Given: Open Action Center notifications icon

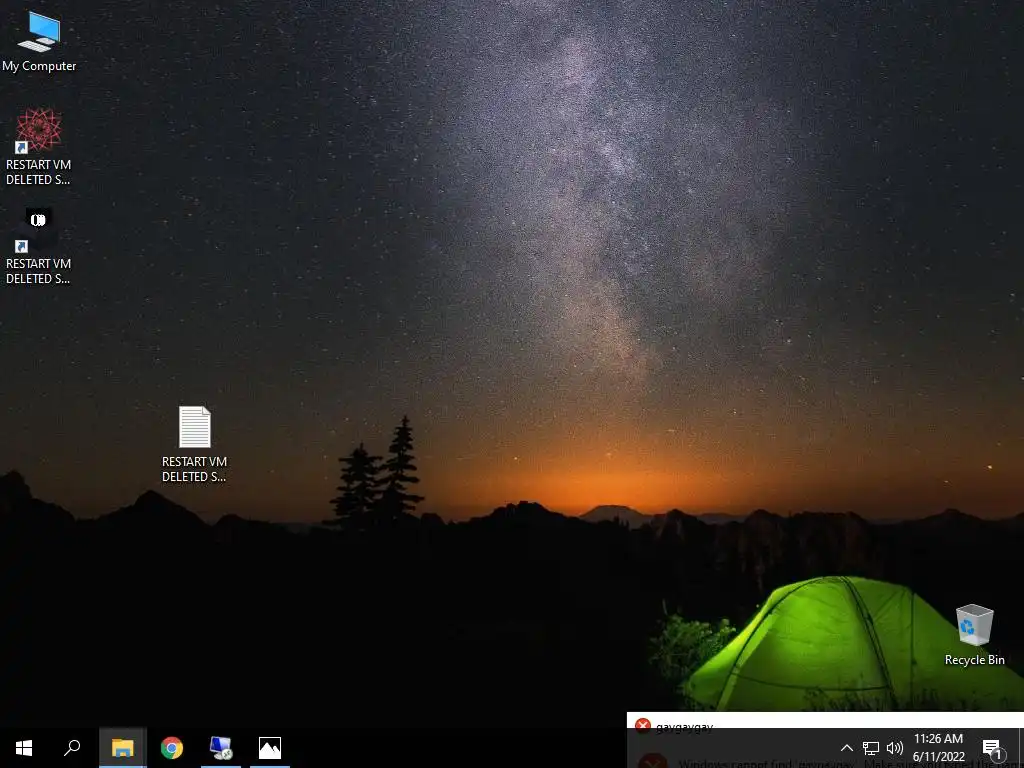Looking at the screenshot, I should coord(993,748).
